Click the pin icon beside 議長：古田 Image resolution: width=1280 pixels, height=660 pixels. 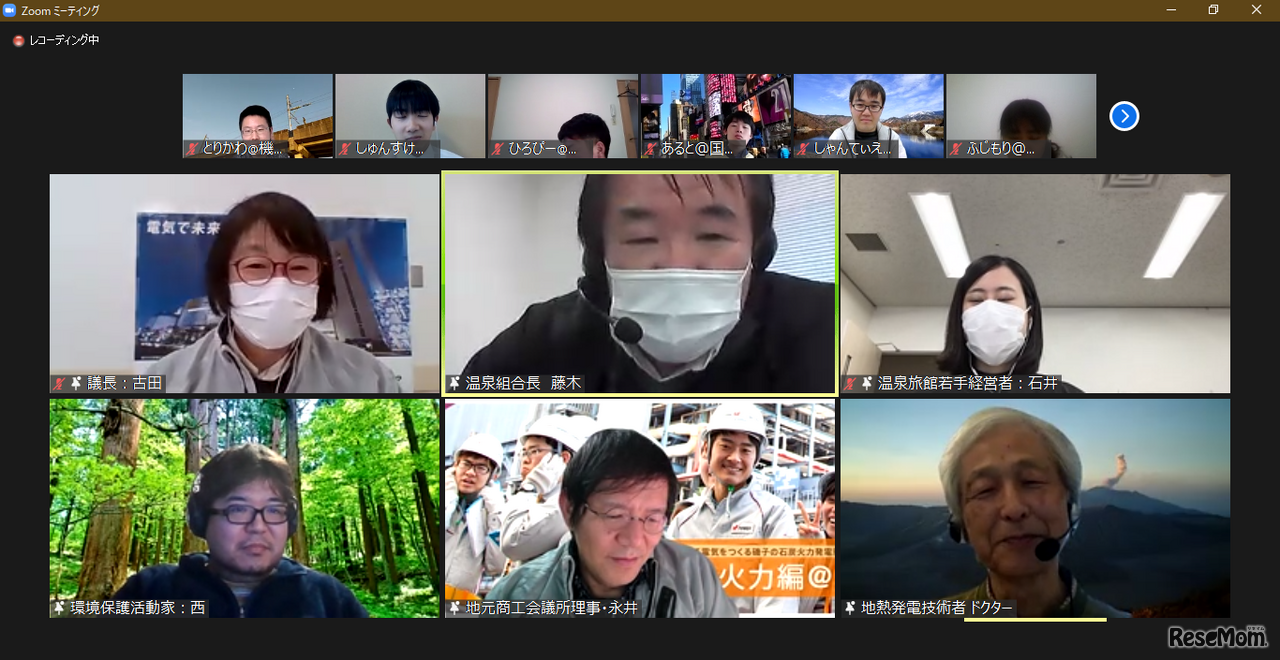[x=76, y=383]
